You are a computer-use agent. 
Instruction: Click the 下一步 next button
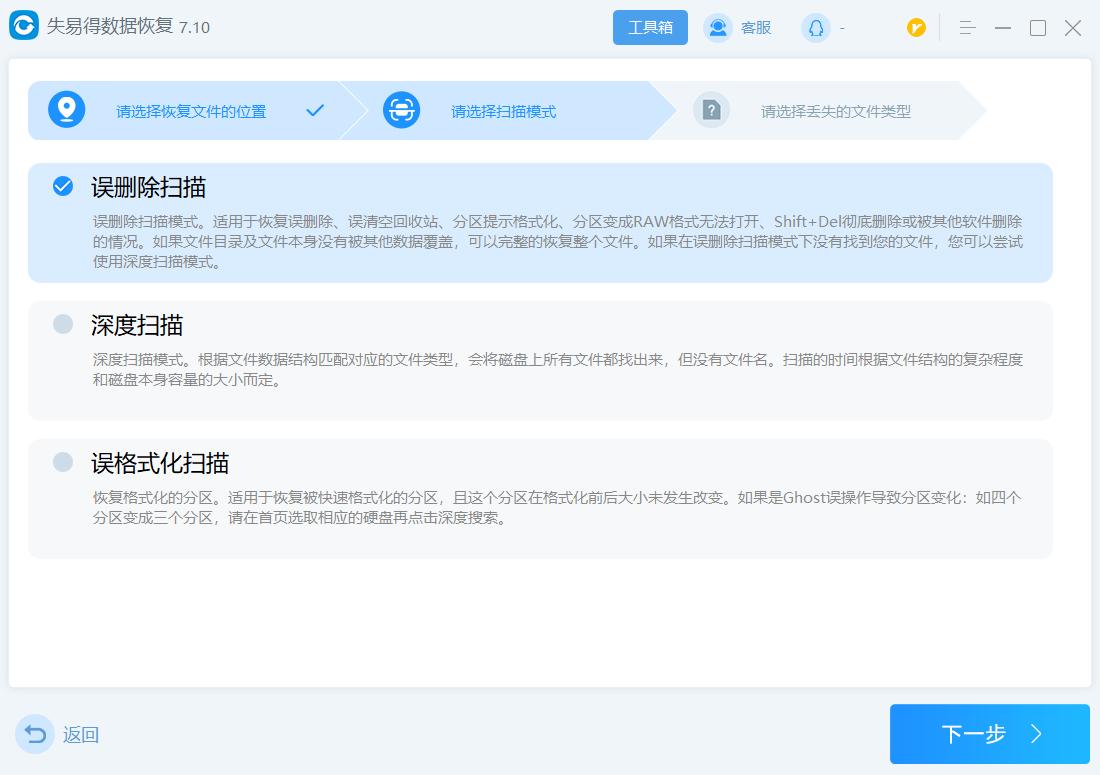pyautogui.click(x=988, y=734)
